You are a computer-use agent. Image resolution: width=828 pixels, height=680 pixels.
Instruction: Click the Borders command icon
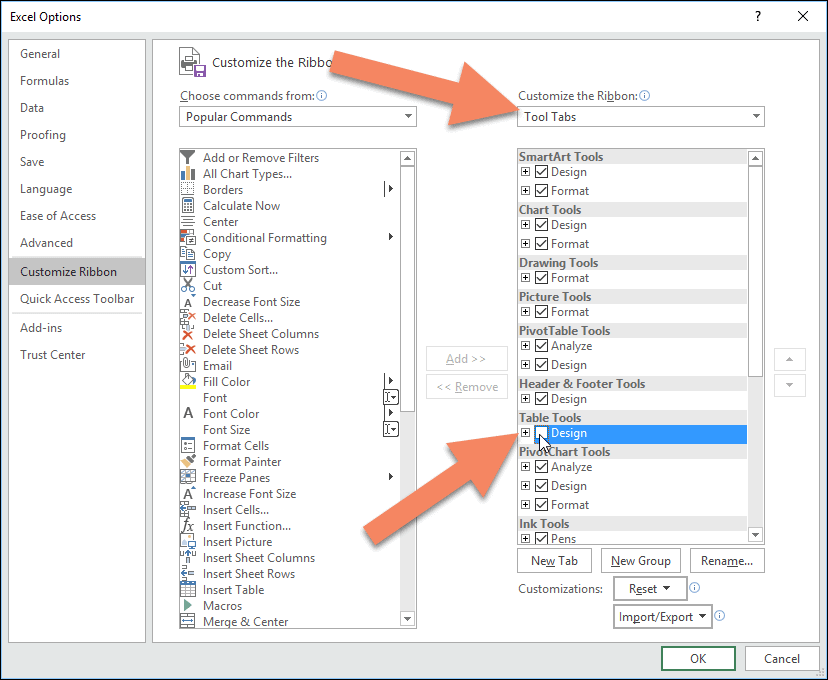tap(187, 190)
